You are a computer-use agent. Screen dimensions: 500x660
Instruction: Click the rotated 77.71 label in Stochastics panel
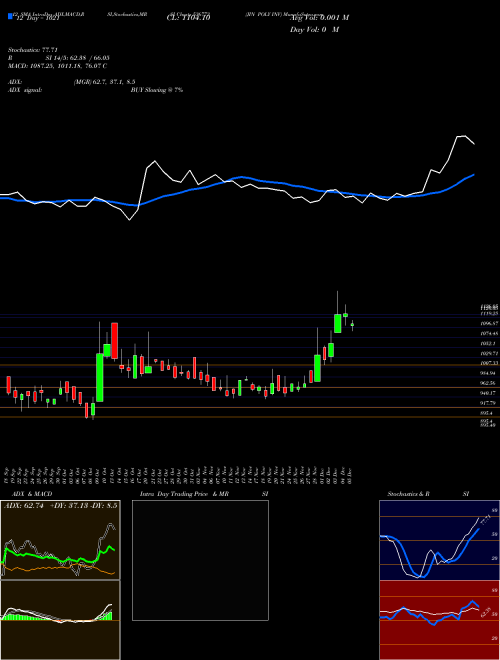(485, 522)
